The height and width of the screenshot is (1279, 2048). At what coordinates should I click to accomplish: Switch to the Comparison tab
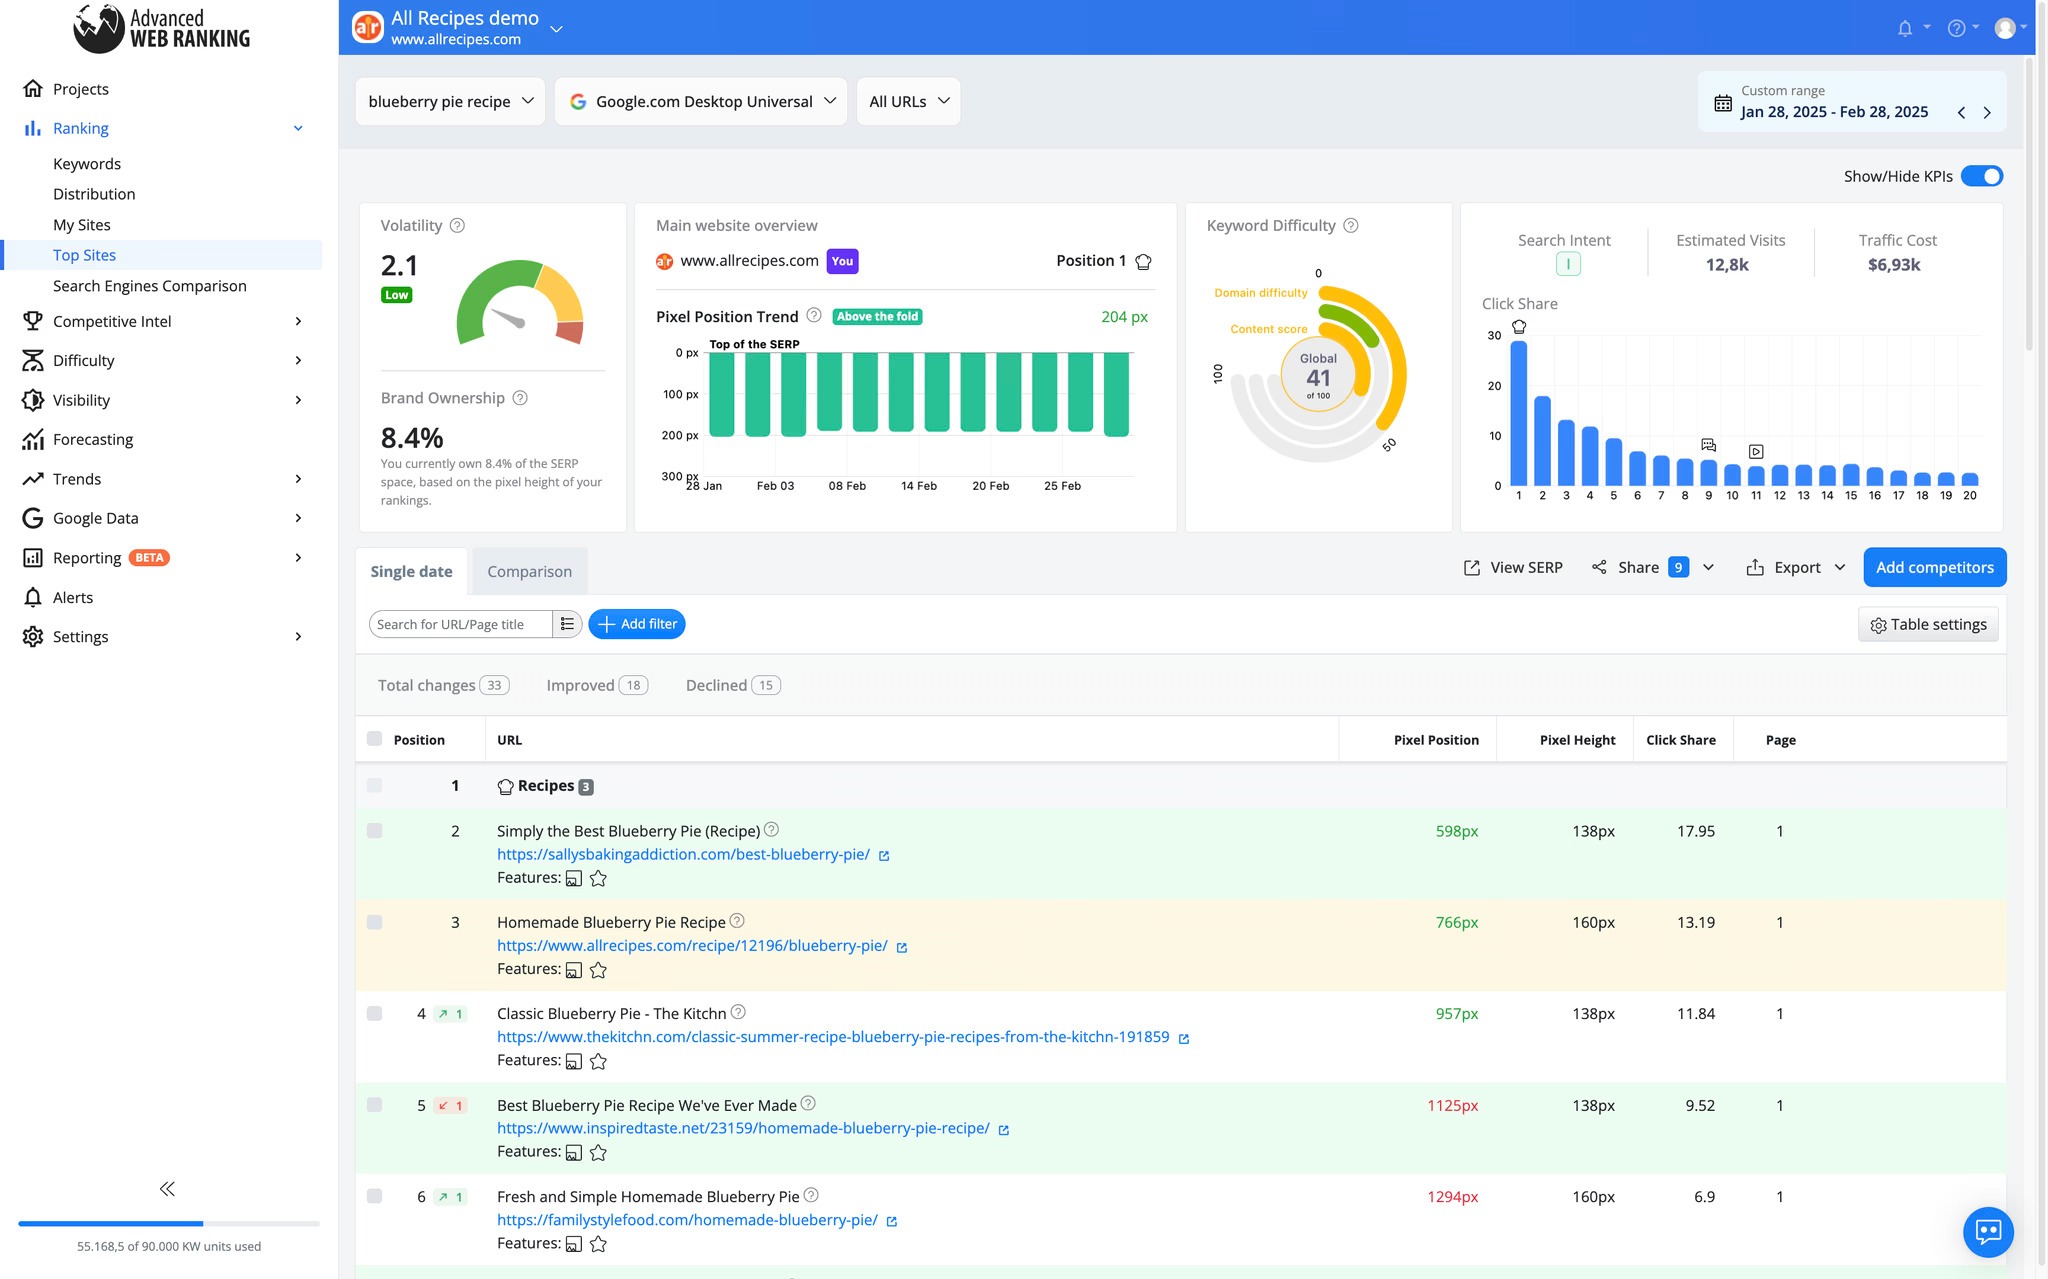point(529,571)
